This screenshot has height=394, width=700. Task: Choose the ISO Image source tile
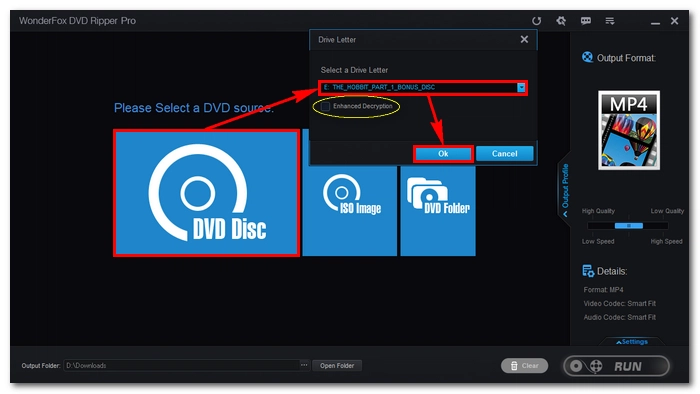click(350, 211)
